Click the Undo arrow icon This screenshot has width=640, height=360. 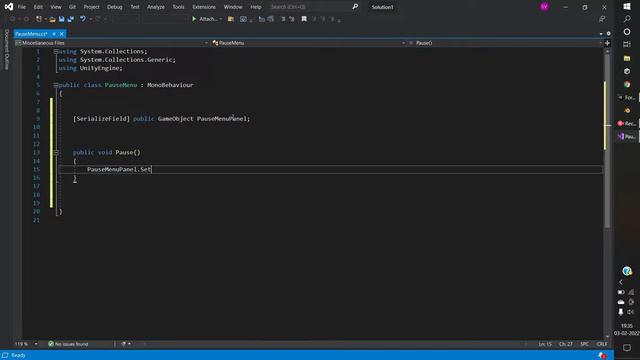tap(83, 19)
